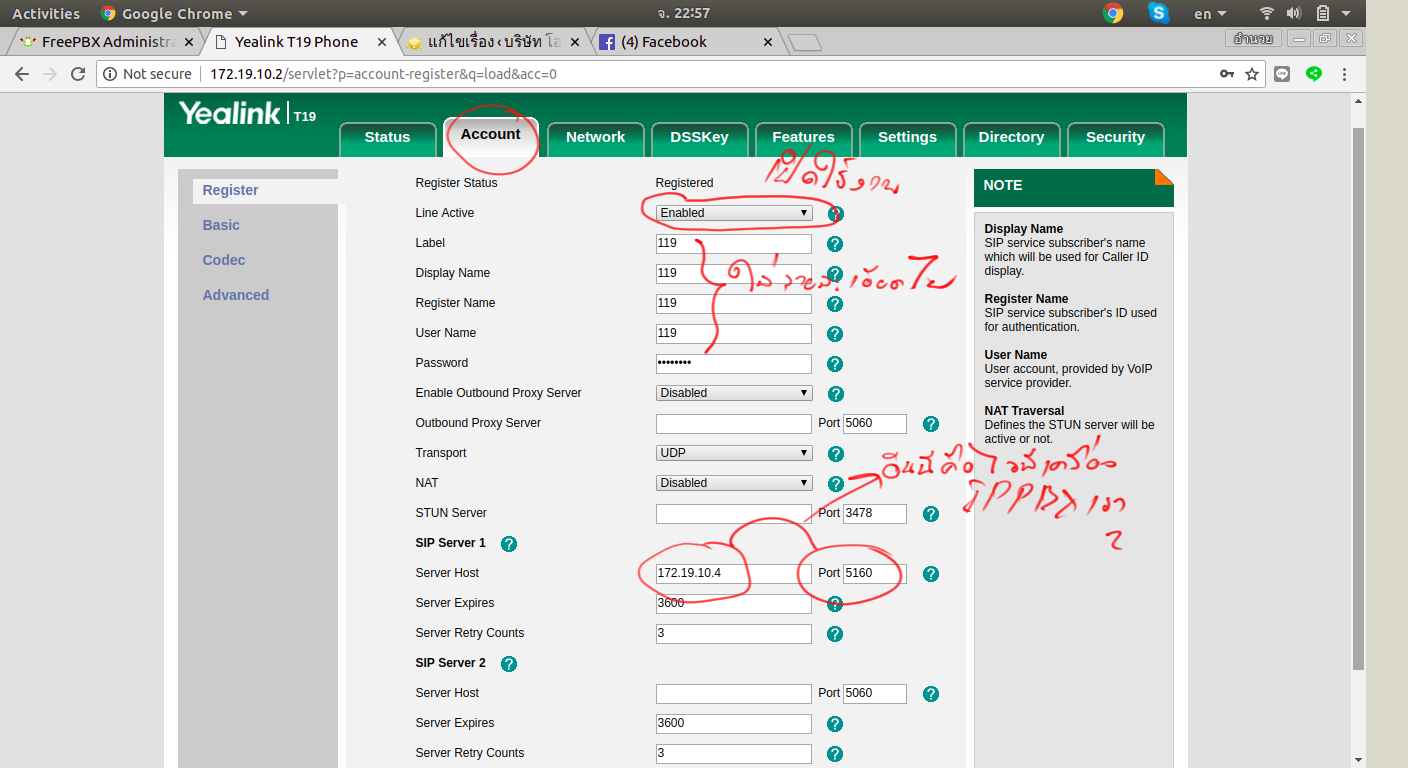This screenshot has height=768, width=1408.
Task: Click the Label input field
Action: (734, 243)
